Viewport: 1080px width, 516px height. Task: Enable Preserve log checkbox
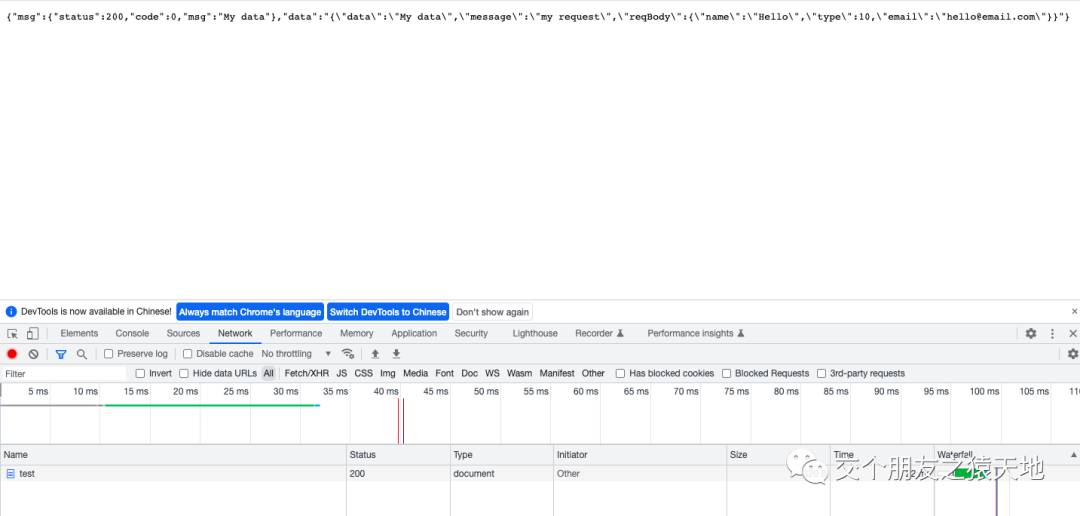108,354
